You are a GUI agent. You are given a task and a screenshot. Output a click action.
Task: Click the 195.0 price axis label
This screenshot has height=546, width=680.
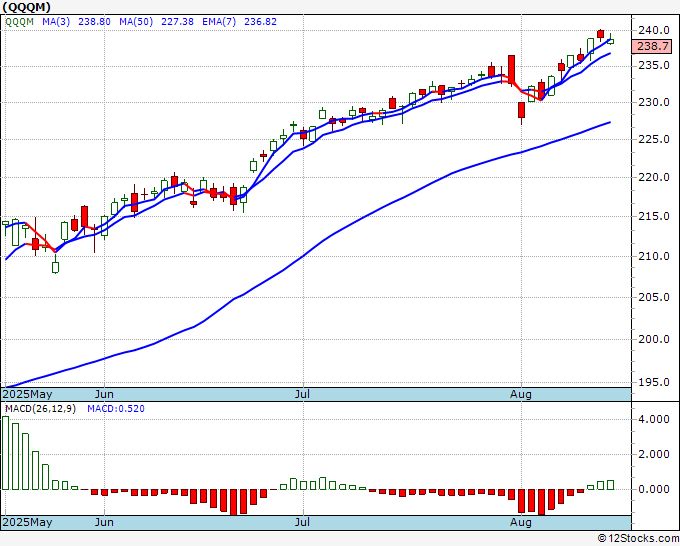tap(654, 383)
